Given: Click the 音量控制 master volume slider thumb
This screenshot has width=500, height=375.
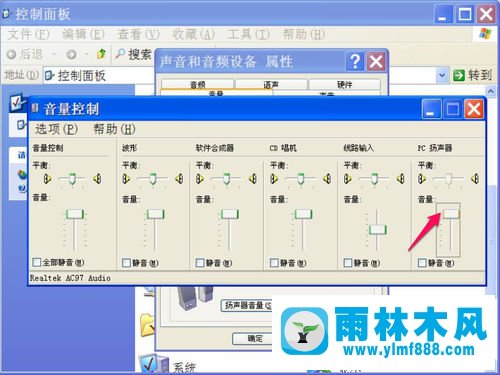Looking at the screenshot, I should pos(74,214).
